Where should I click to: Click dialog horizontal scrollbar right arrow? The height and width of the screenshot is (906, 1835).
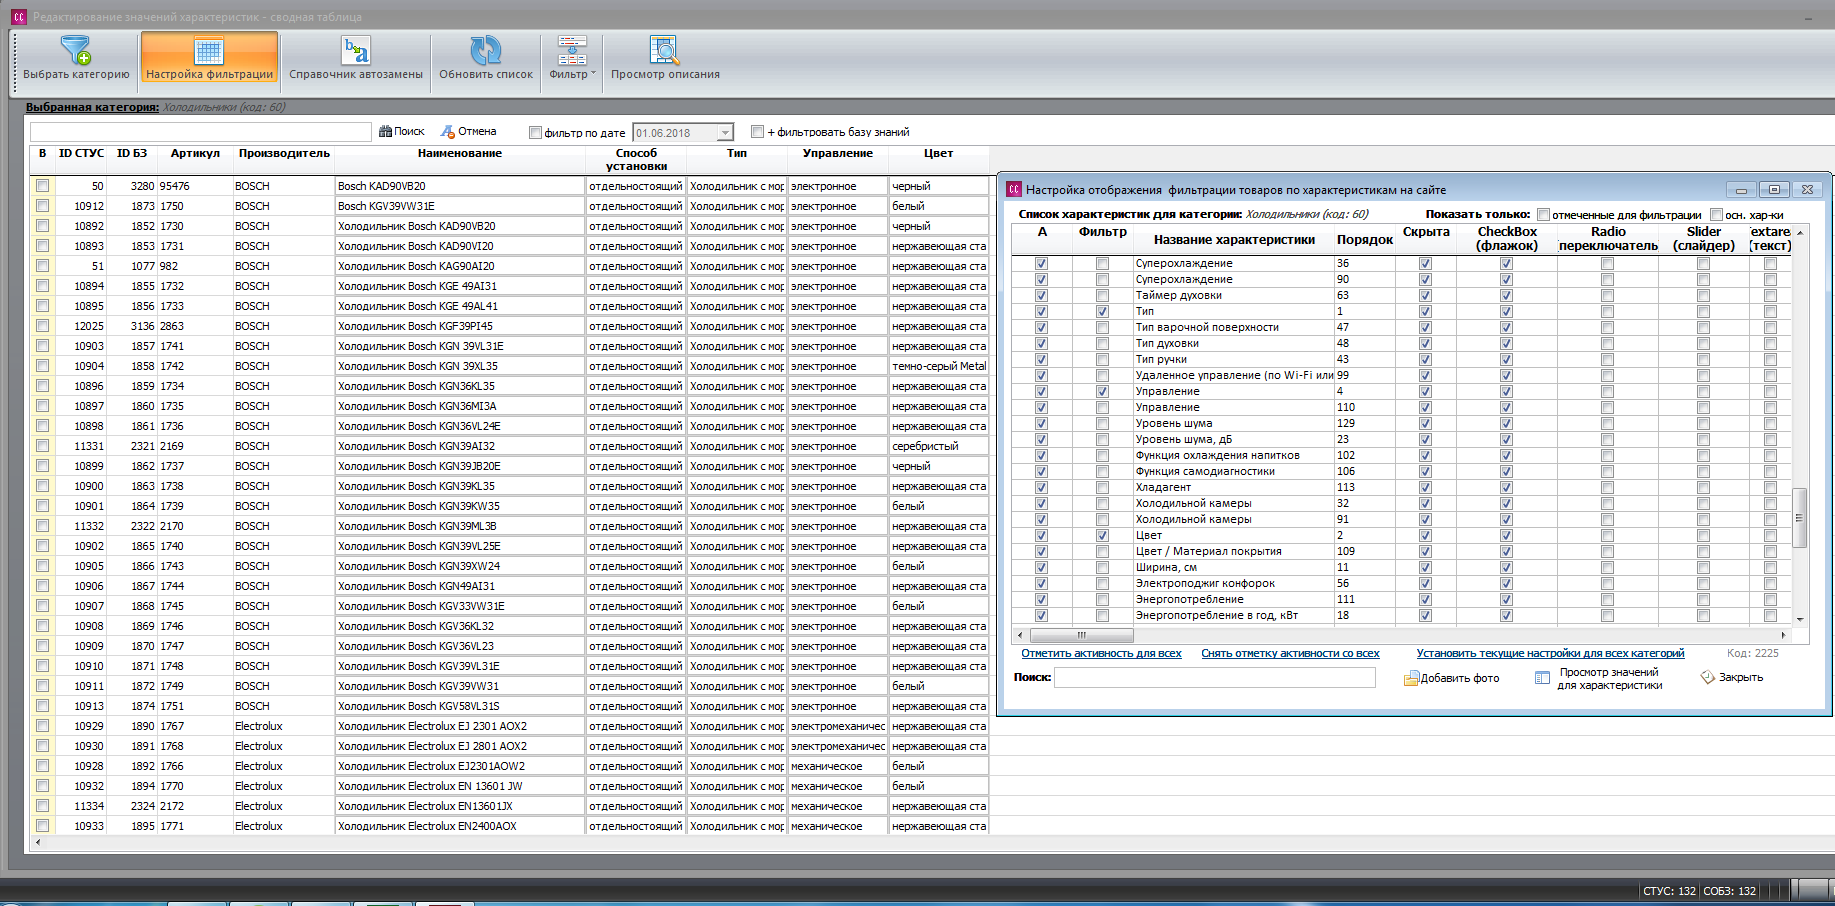coord(1782,635)
